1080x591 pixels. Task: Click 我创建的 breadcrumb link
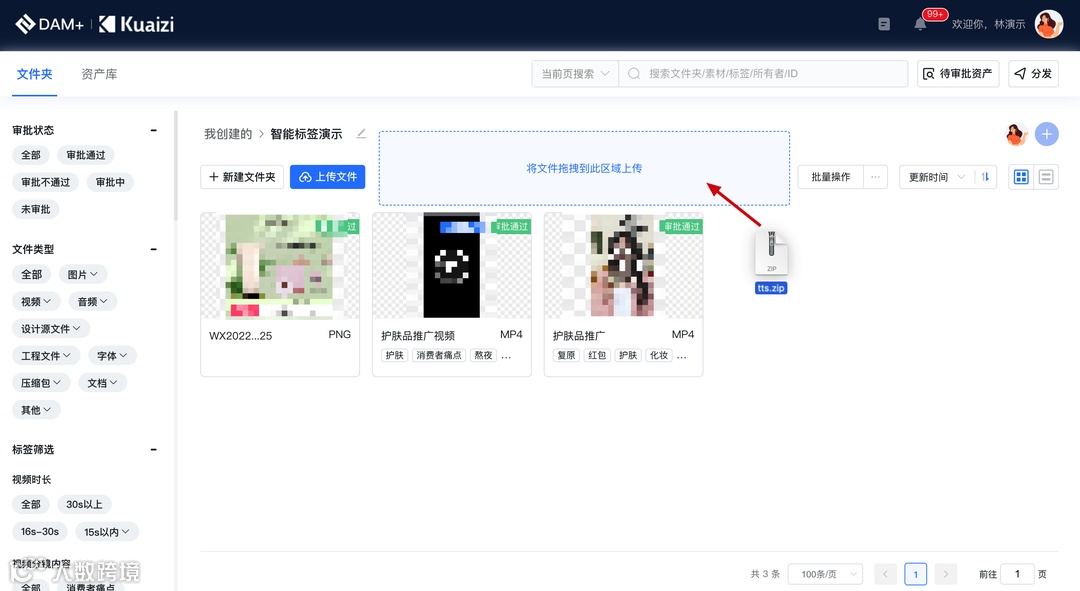pos(228,134)
